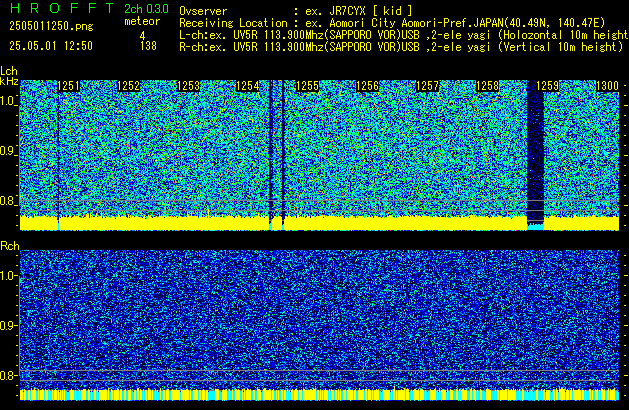Click the yellow-cyan level strip under Rch spectrogram

[319, 394]
